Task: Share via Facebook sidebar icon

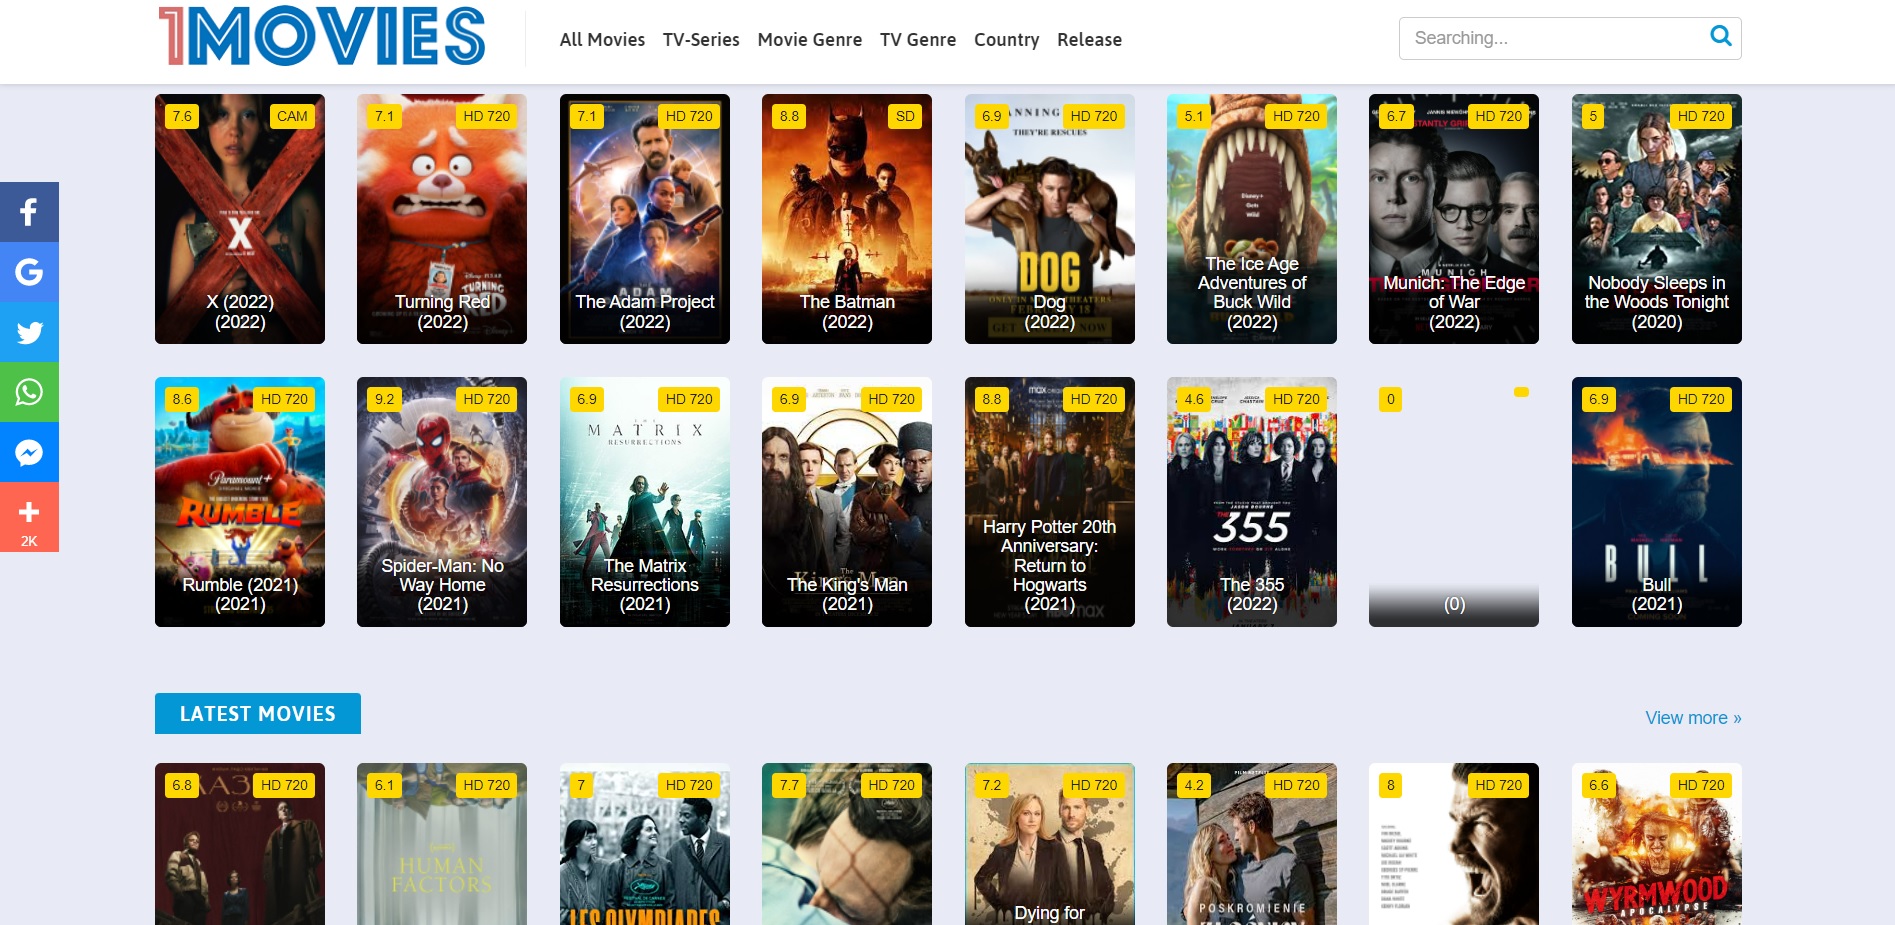Action: (x=29, y=212)
